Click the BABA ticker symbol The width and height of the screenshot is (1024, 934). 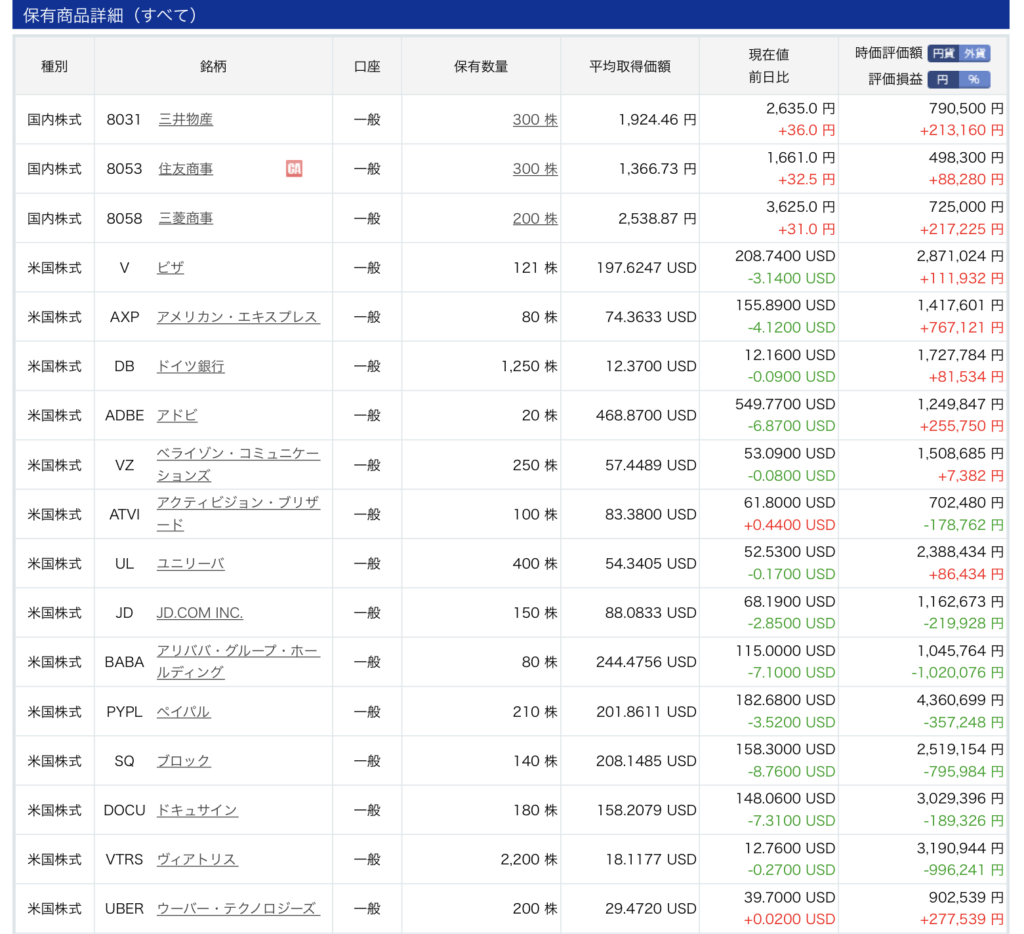124,662
